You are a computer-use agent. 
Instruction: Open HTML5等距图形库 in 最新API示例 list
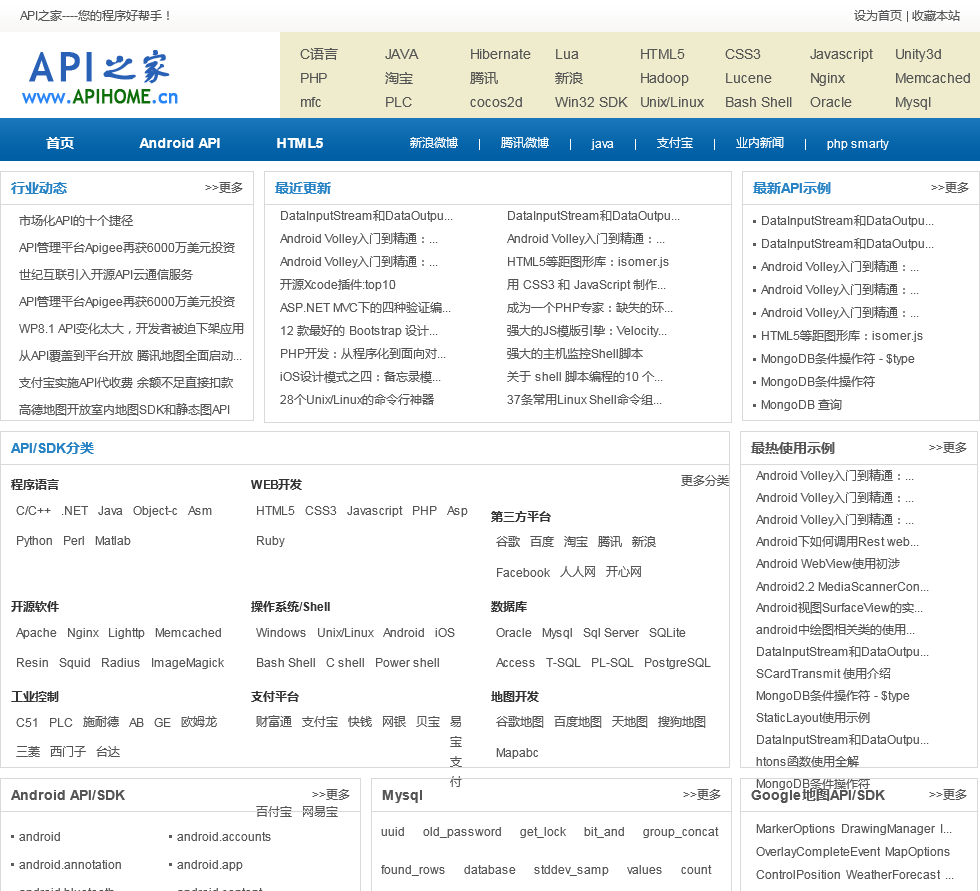841,336
